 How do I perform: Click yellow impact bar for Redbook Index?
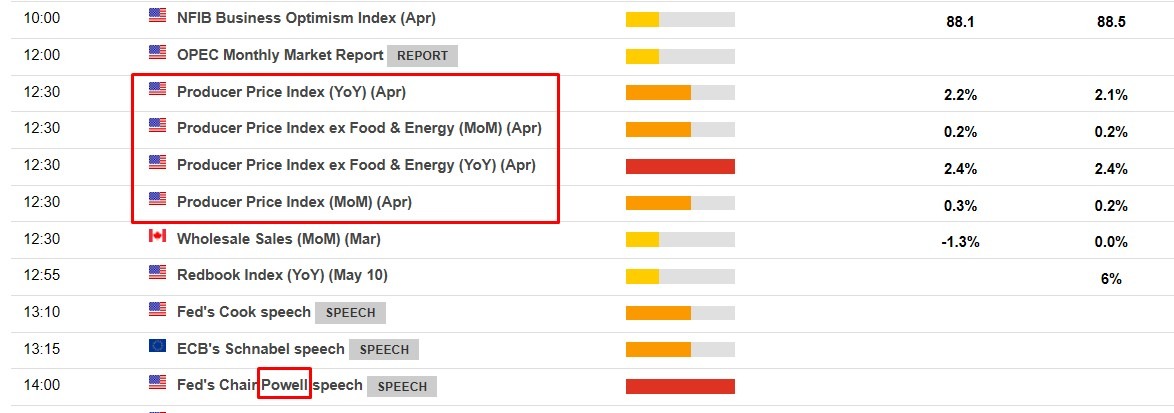pyautogui.click(x=643, y=276)
